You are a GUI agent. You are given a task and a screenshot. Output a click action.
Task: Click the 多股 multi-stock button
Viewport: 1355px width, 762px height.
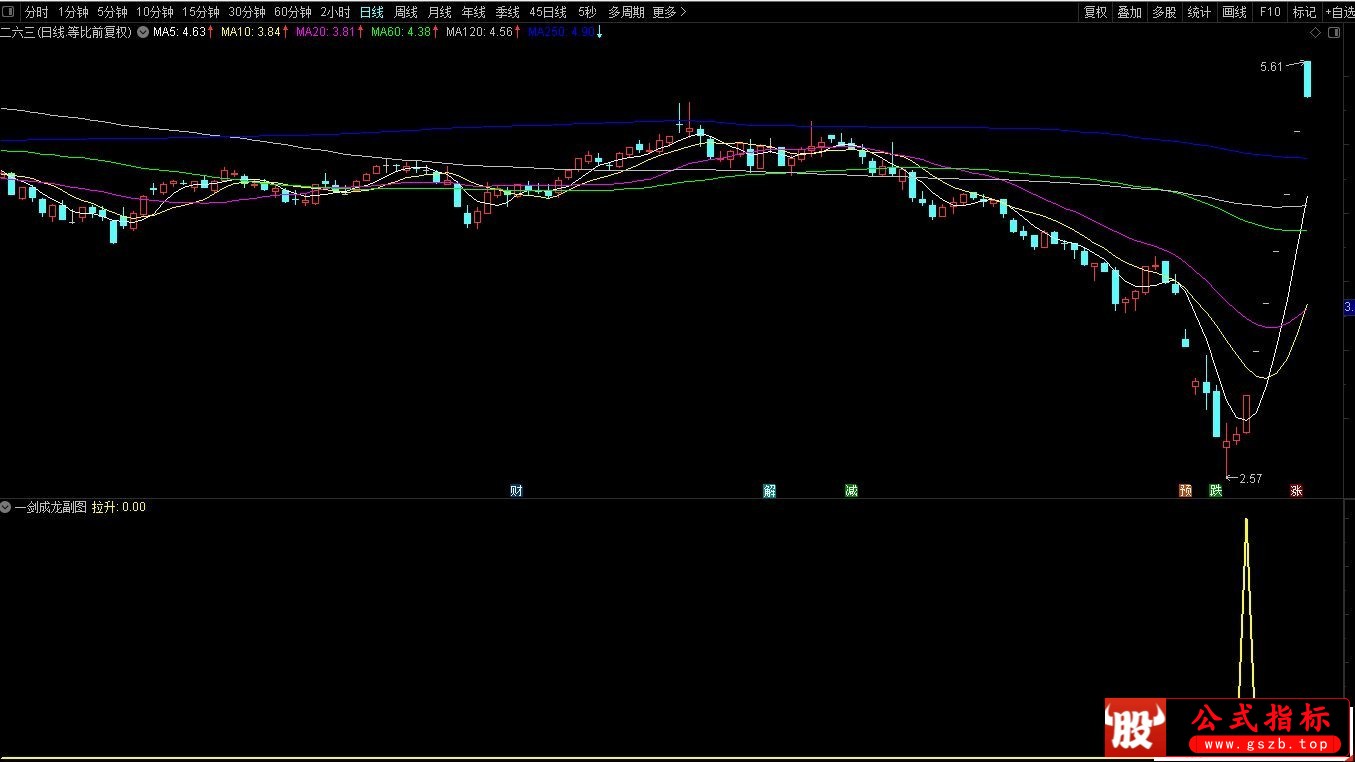click(x=1164, y=12)
